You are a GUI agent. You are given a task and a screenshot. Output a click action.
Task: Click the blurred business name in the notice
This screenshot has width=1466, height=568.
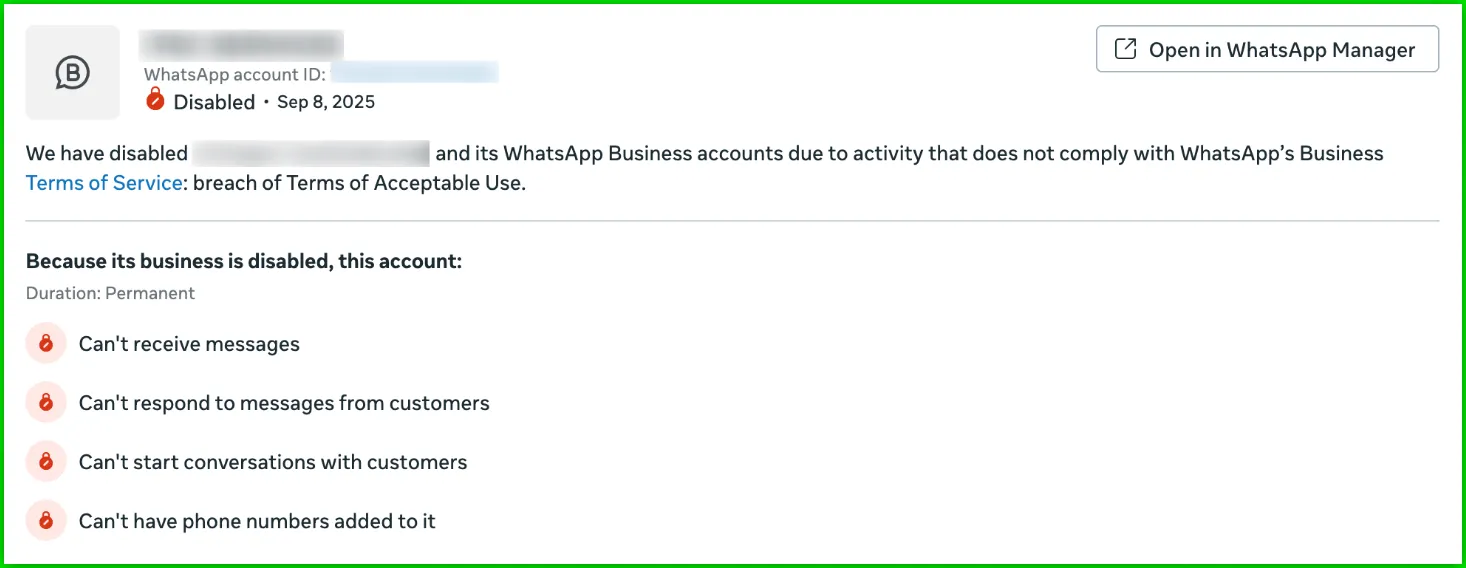coord(311,153)
